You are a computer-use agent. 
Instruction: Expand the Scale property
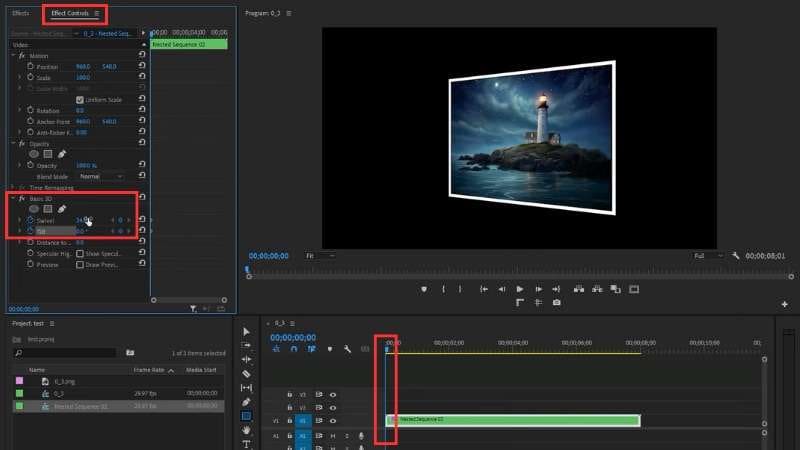point(20,78)
